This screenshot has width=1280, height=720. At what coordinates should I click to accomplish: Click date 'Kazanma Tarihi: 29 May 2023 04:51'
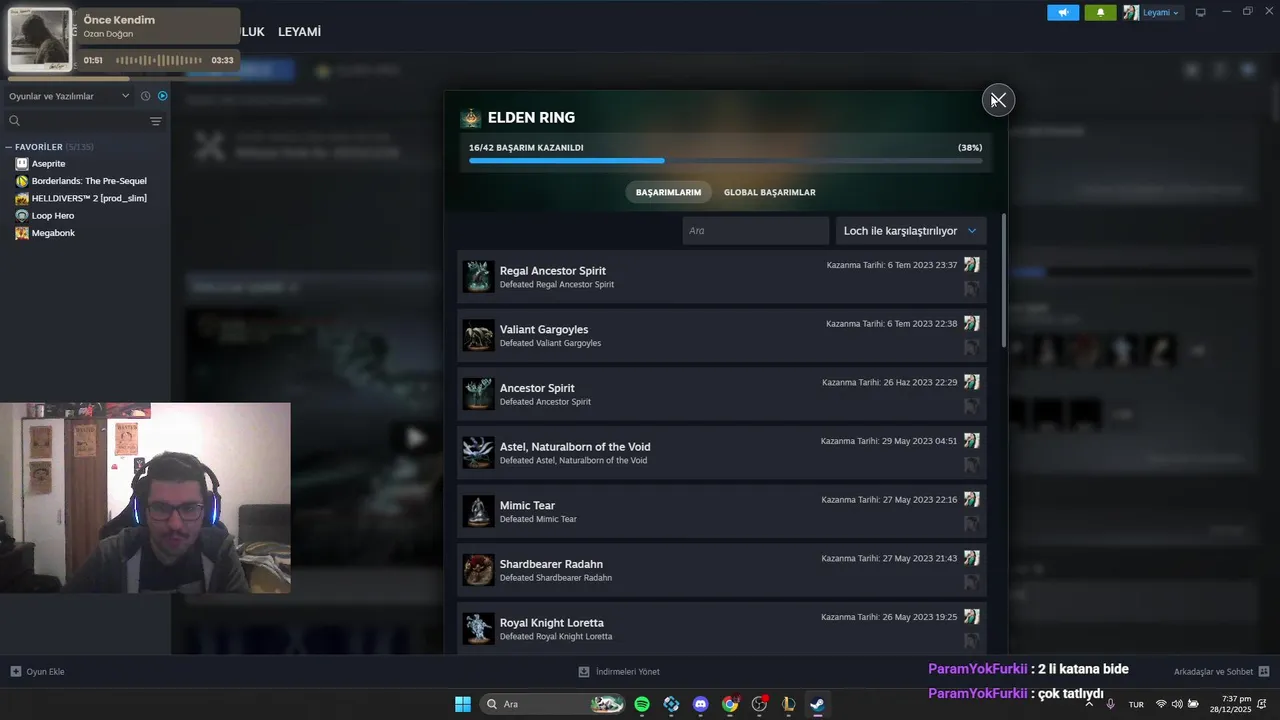[889, 441]
